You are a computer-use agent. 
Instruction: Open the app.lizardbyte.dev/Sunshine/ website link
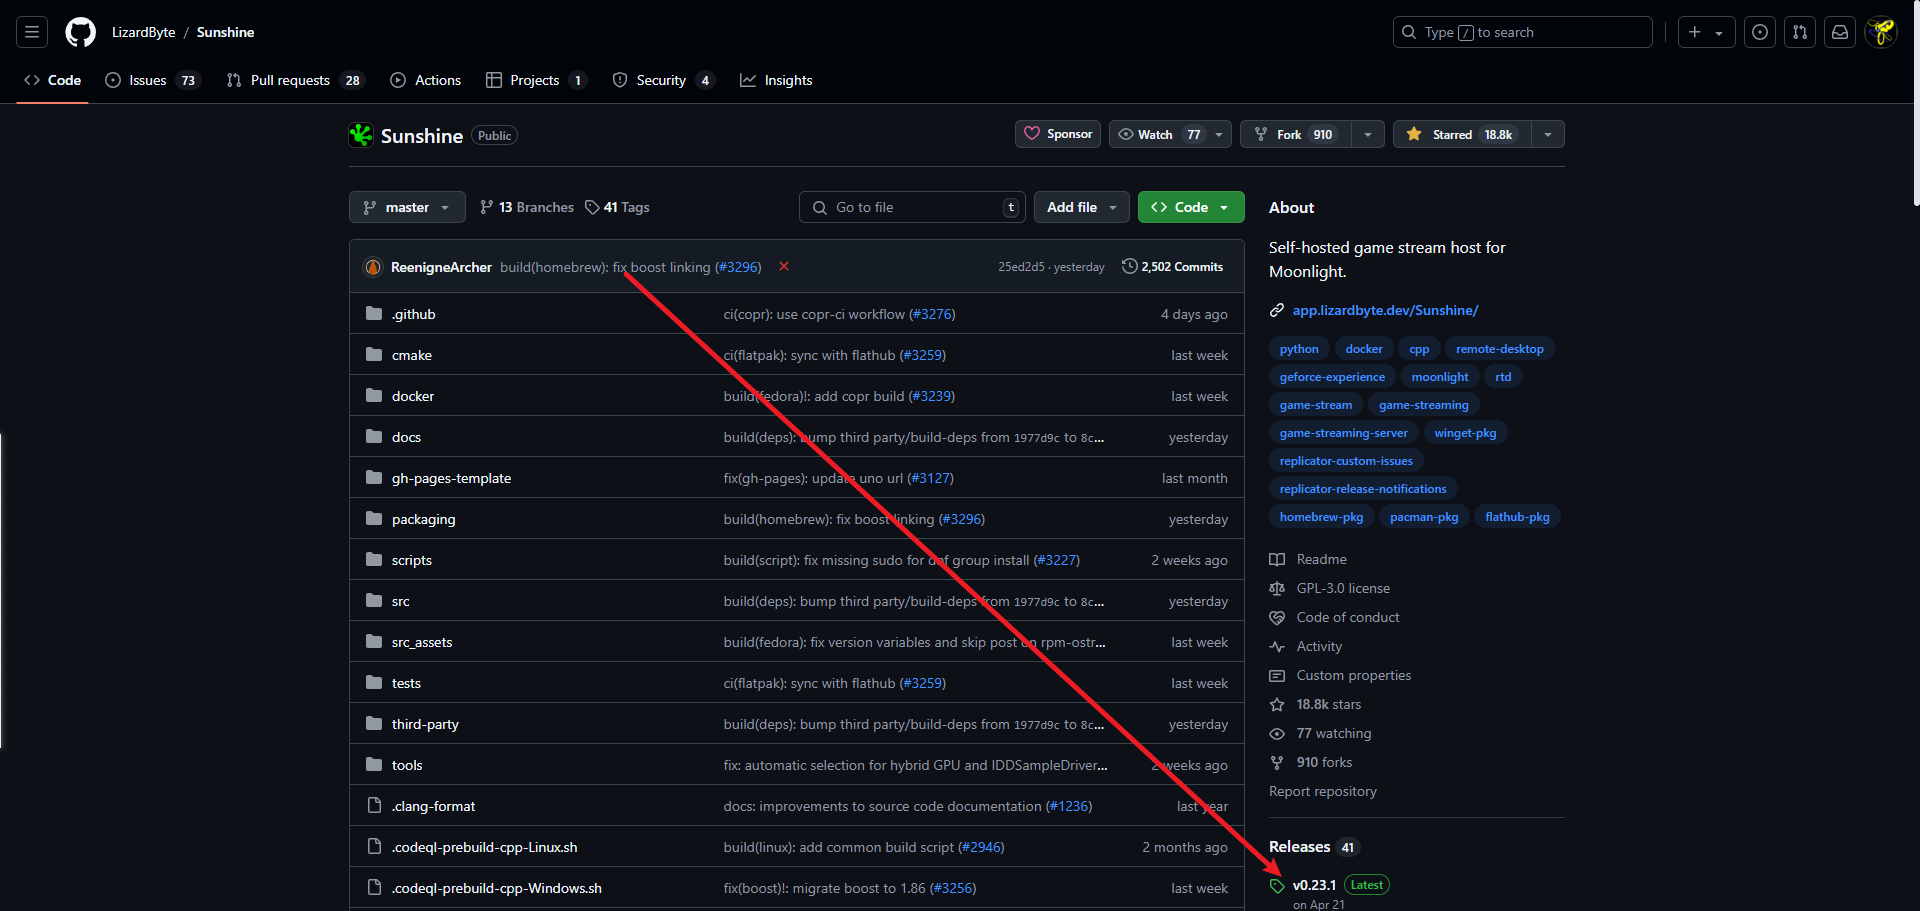tap(1385, 310)
